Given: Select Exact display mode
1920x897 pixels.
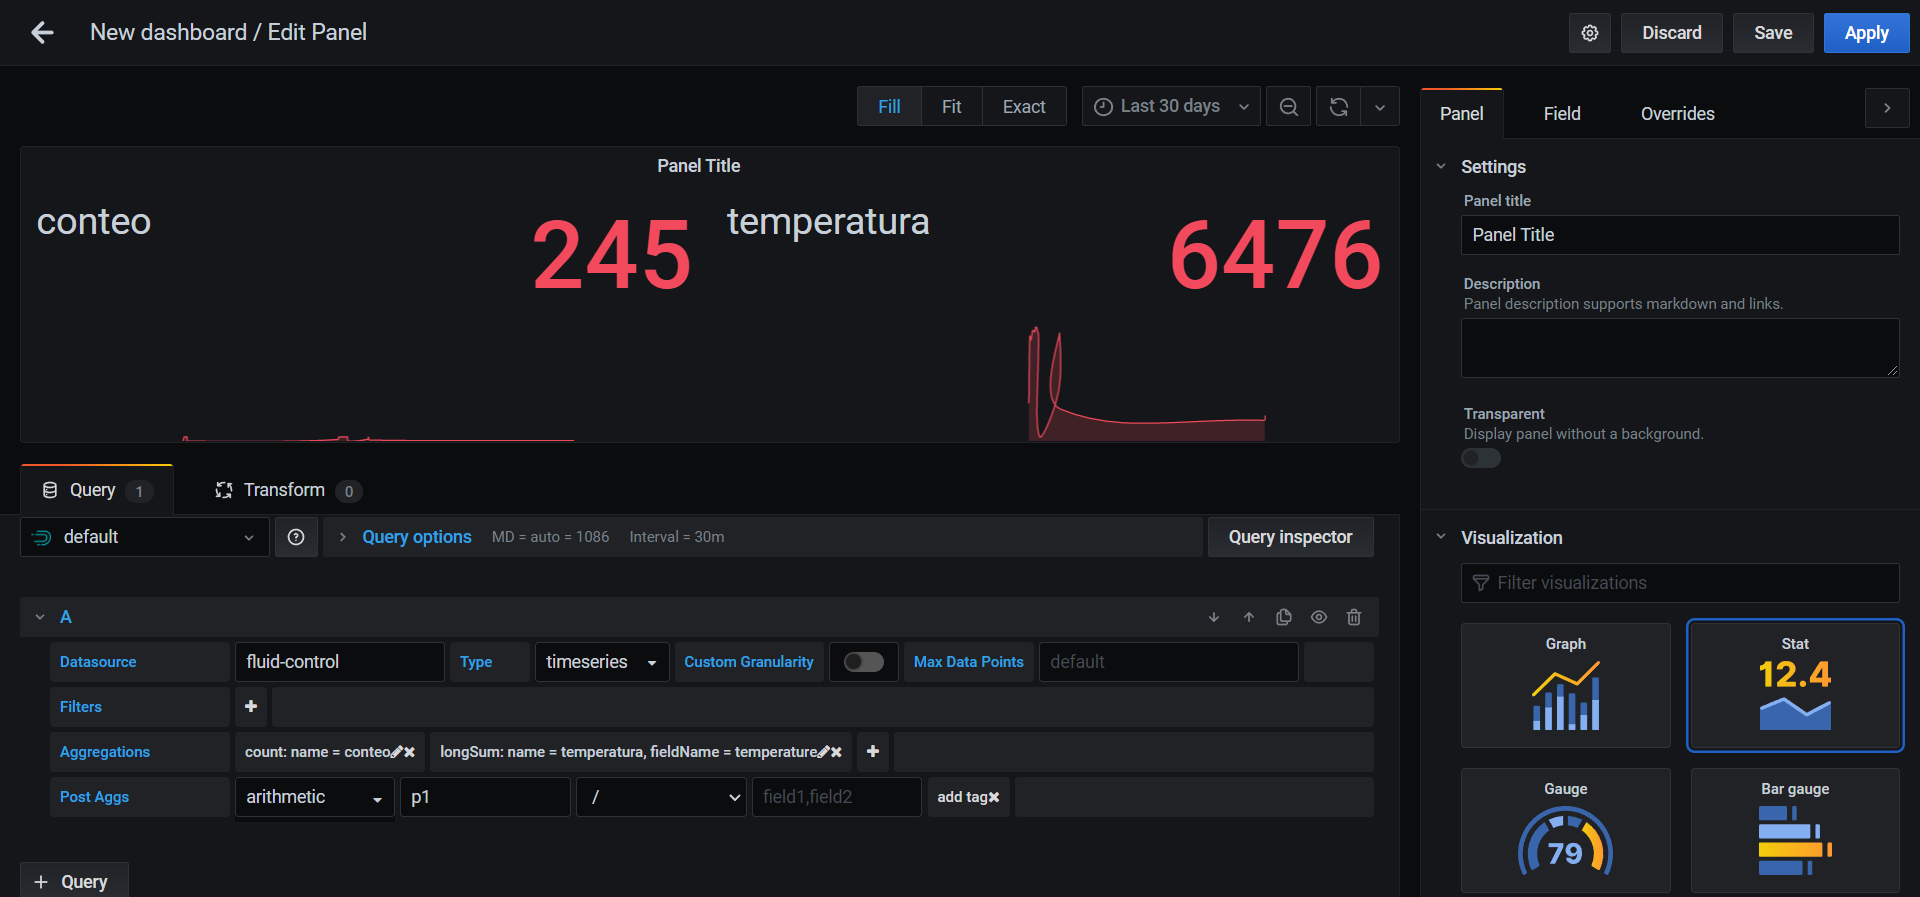Looking at the screenshot, I should click(1024, 107).
